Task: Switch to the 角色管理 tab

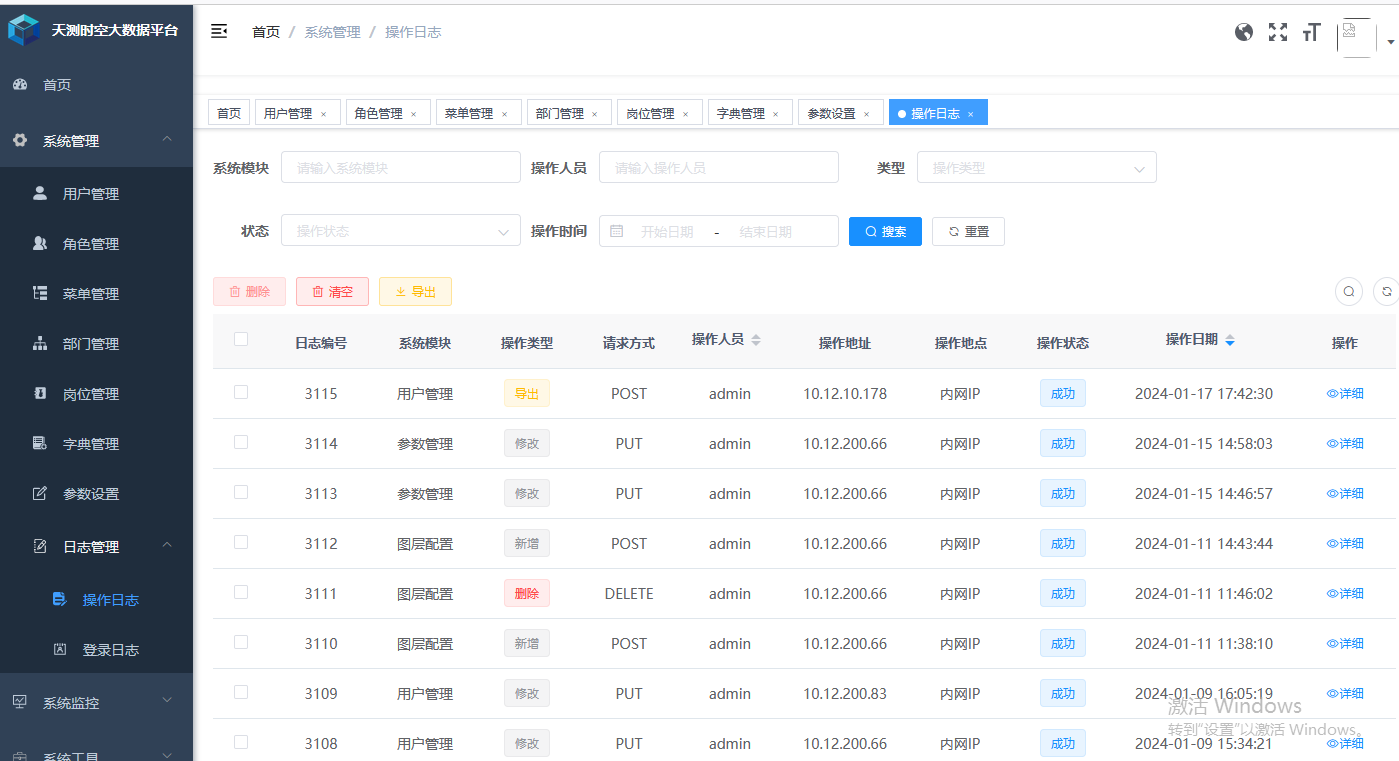Action: point(381,112)
